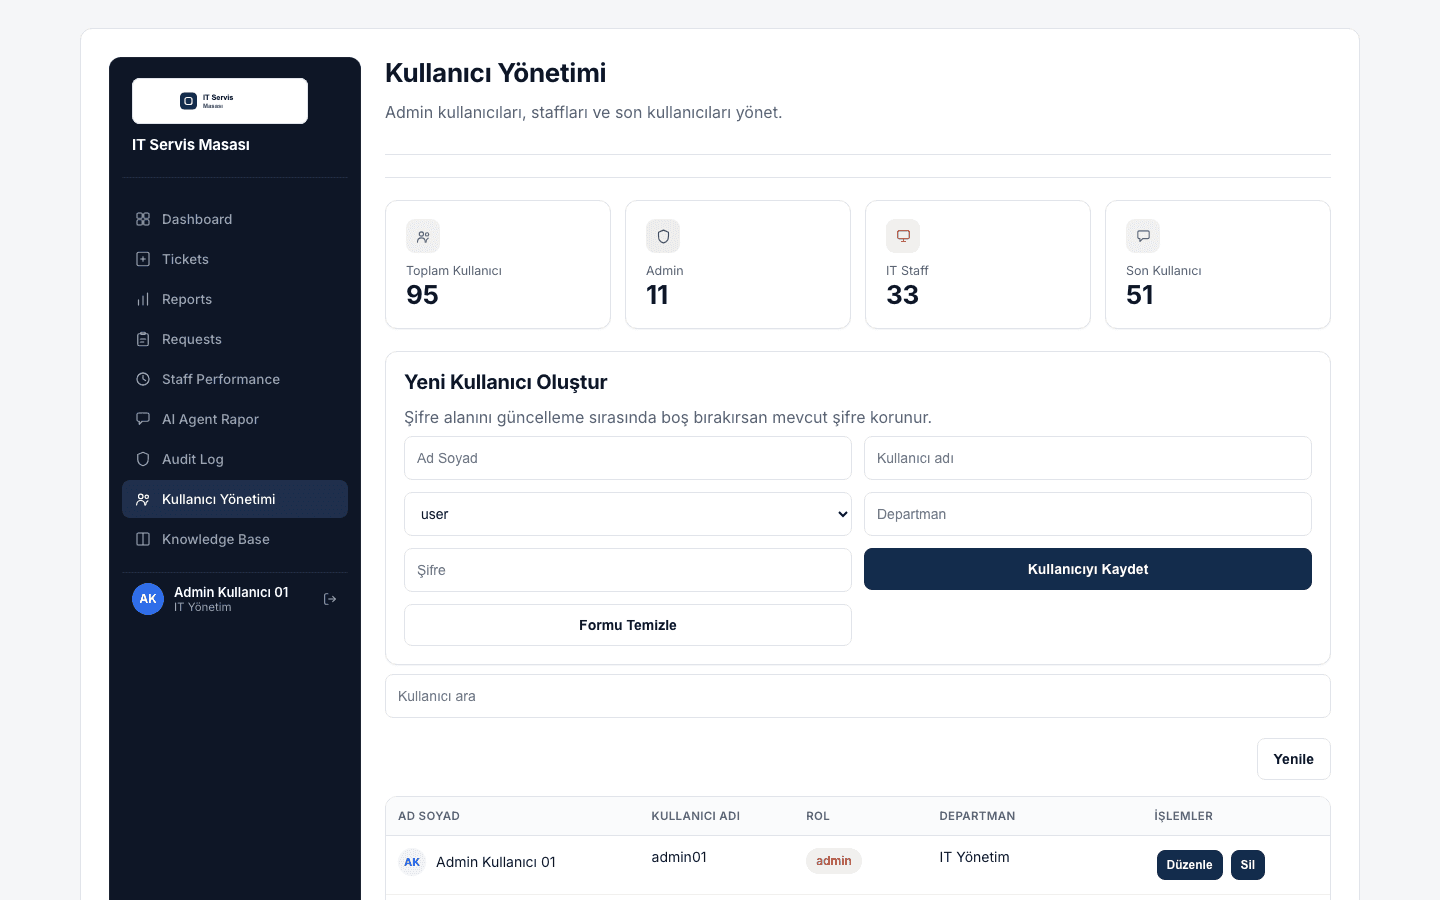Click the Admin Kullanıcı 01 name in the table
This screenshot has height=900, width=1440.
tap(496, 862)
